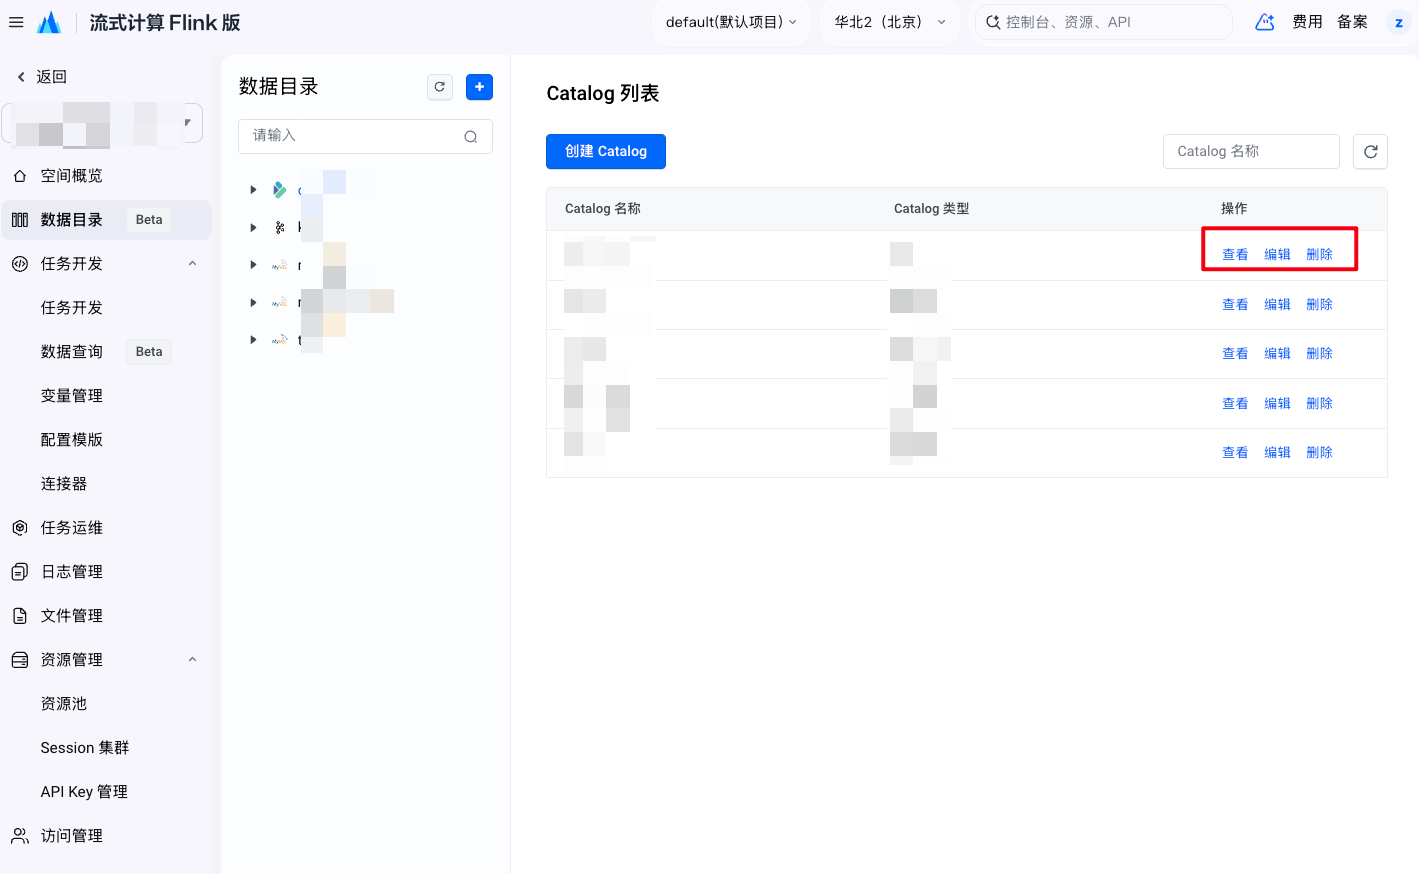Click the back arrow beside 返回
Viewport: 1419px width, 874px height.
[x=21, y=77]
